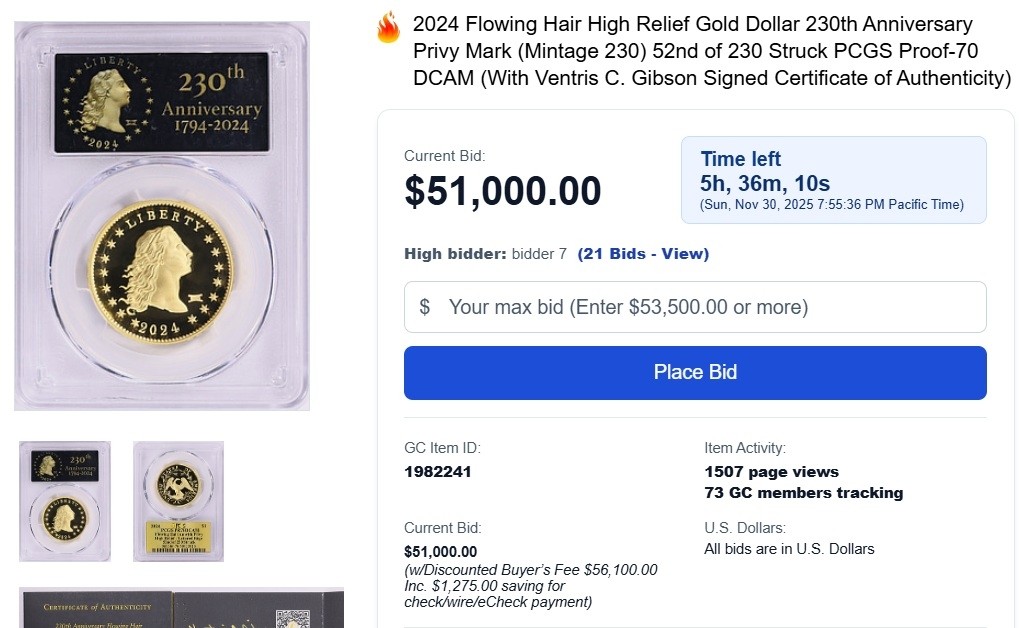Click the GC Item ID number 1982241
The height and width of the screenshot is (628, 1019).
coord(438,471)
